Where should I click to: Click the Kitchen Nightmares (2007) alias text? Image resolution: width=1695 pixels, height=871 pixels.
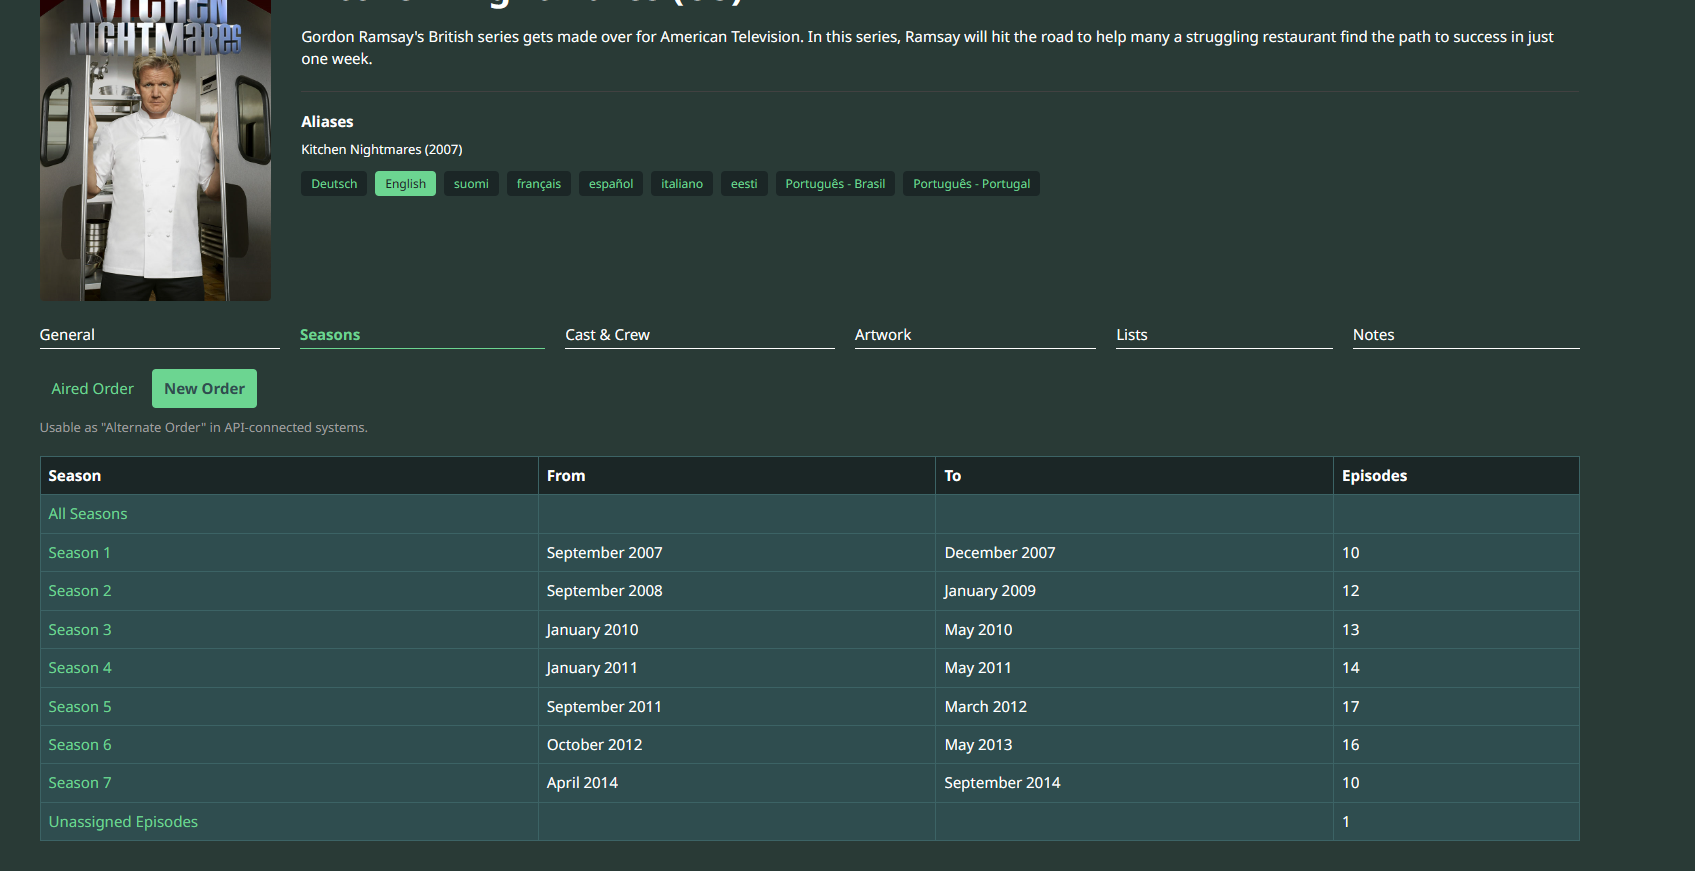pos(382,150)
